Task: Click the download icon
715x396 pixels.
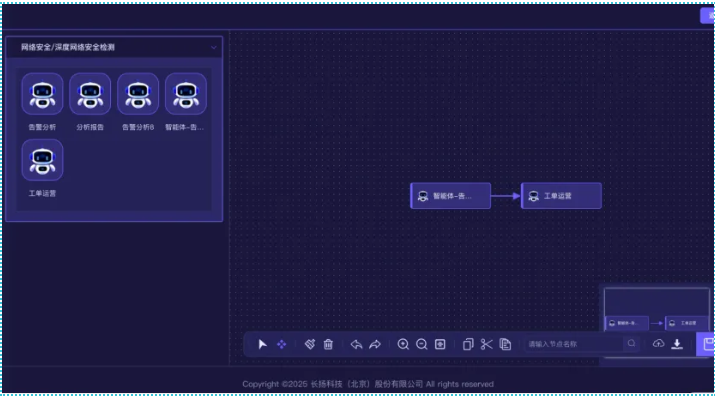Action: [677, 344]
